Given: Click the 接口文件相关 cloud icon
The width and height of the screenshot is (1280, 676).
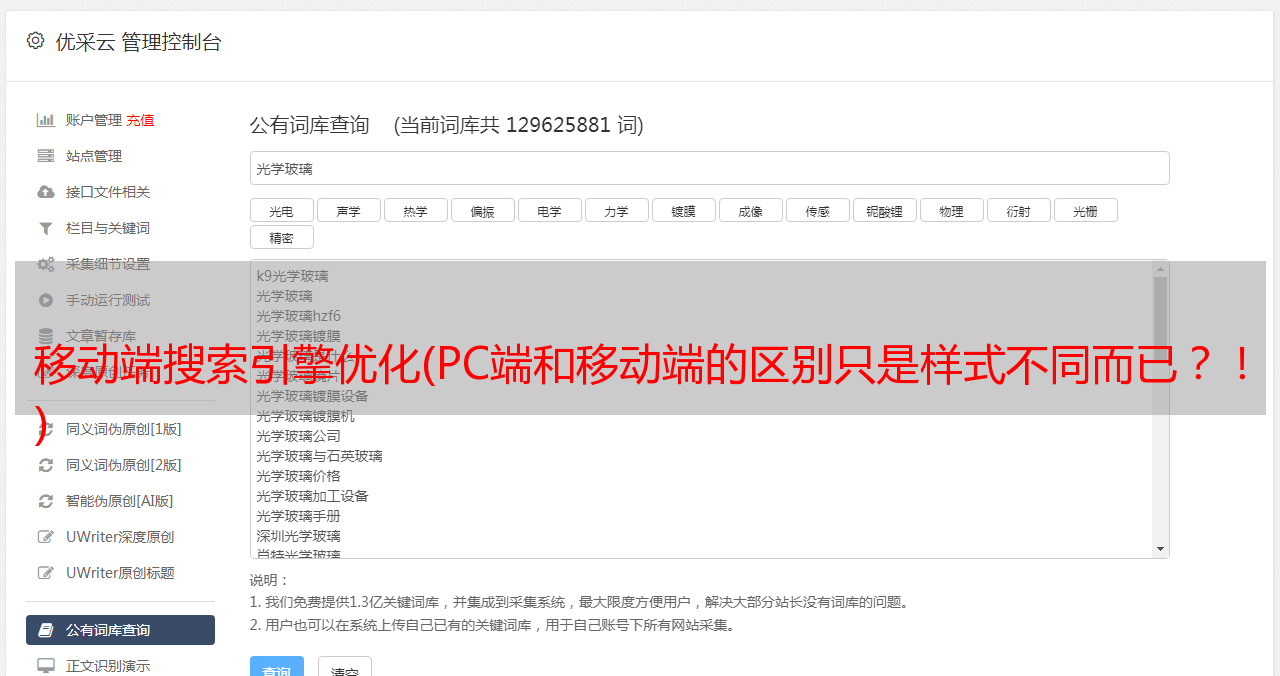Looking at the screenshot, I should [x=46, y=192].
